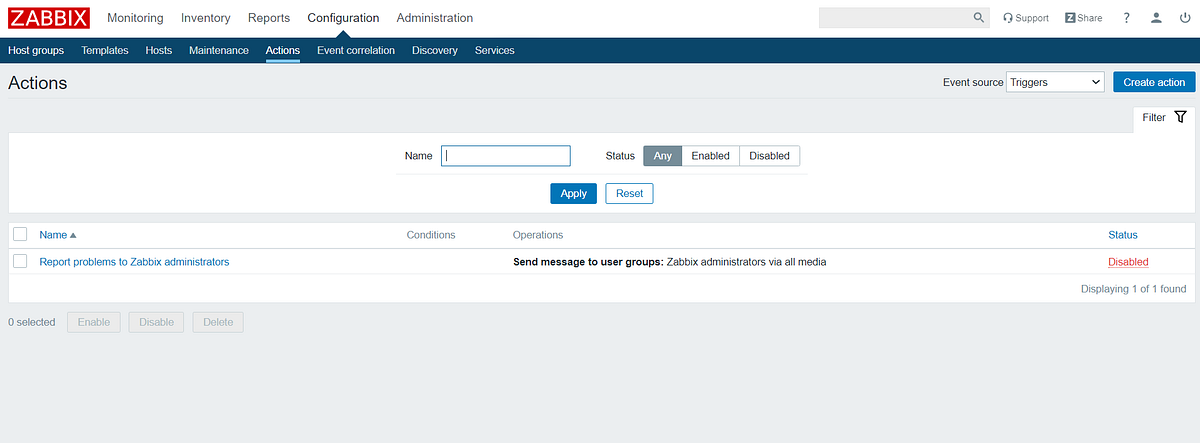Tick checkbox for Report problems action
Screen dimensions: 1200x443
20,261
